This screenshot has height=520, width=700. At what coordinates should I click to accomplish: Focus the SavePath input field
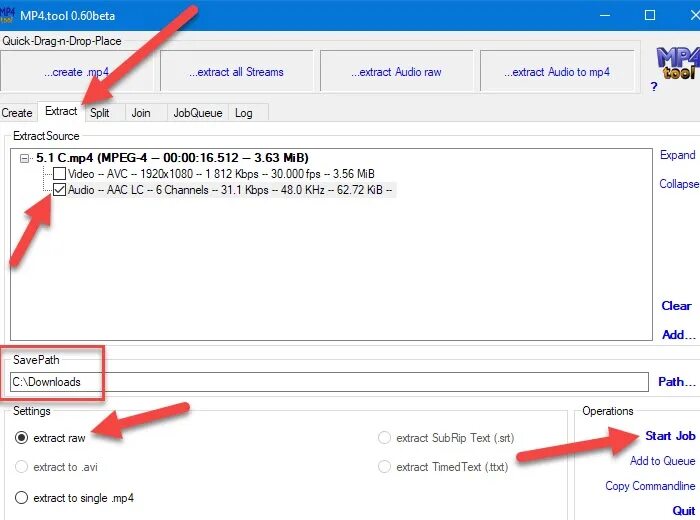pyautogui.click(x=329, y=382)
